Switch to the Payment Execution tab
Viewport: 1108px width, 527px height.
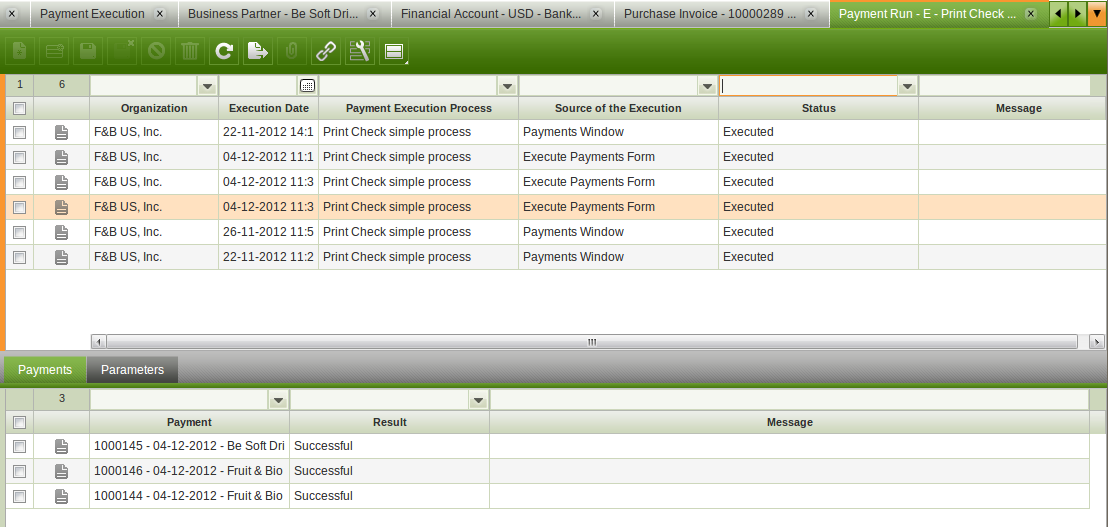click(92, 14)
